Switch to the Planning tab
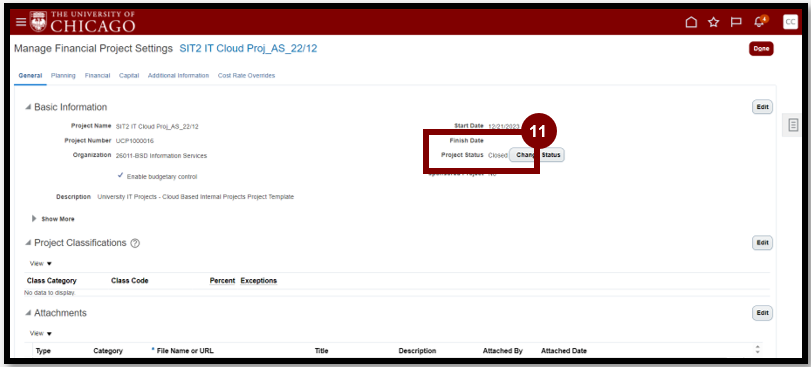Image resolution: width=811 pixels, height=367 pixels. pyautogui.click(x=63, y=75)
